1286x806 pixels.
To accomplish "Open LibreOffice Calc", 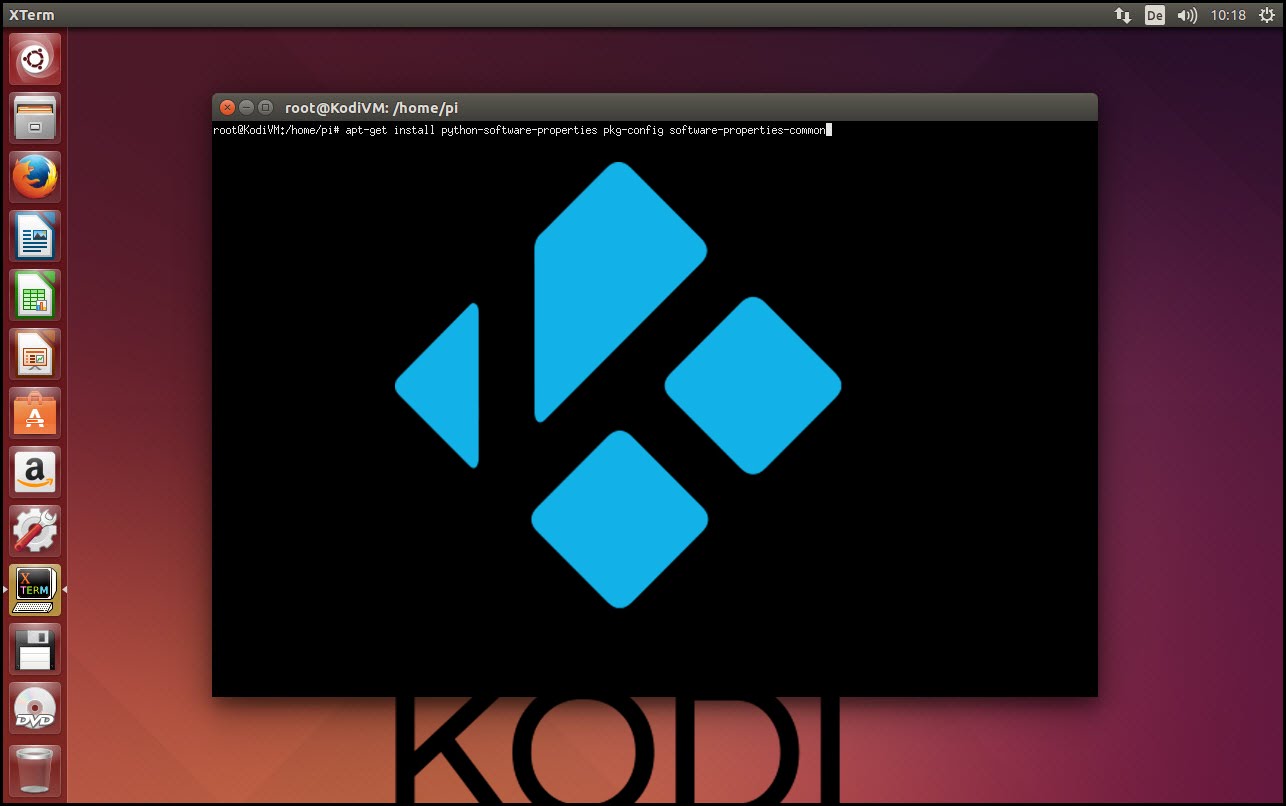I will [34, 295].
